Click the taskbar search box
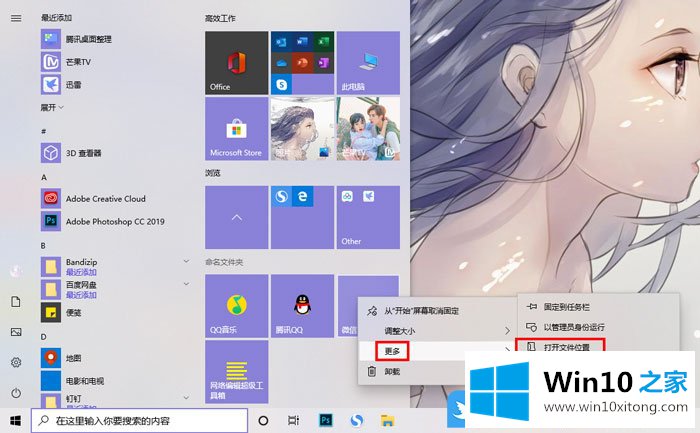Viewport: 700px width, 433px height. pyautogui.click(x=140, y=421)
